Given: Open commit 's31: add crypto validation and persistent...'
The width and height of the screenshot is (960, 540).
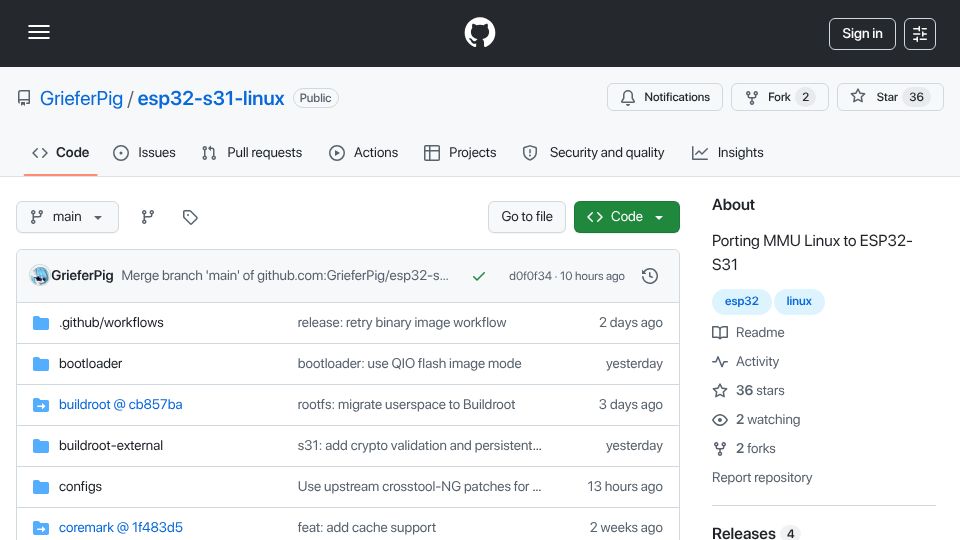Looking at the screenshot, I should [x=419, y=446].
